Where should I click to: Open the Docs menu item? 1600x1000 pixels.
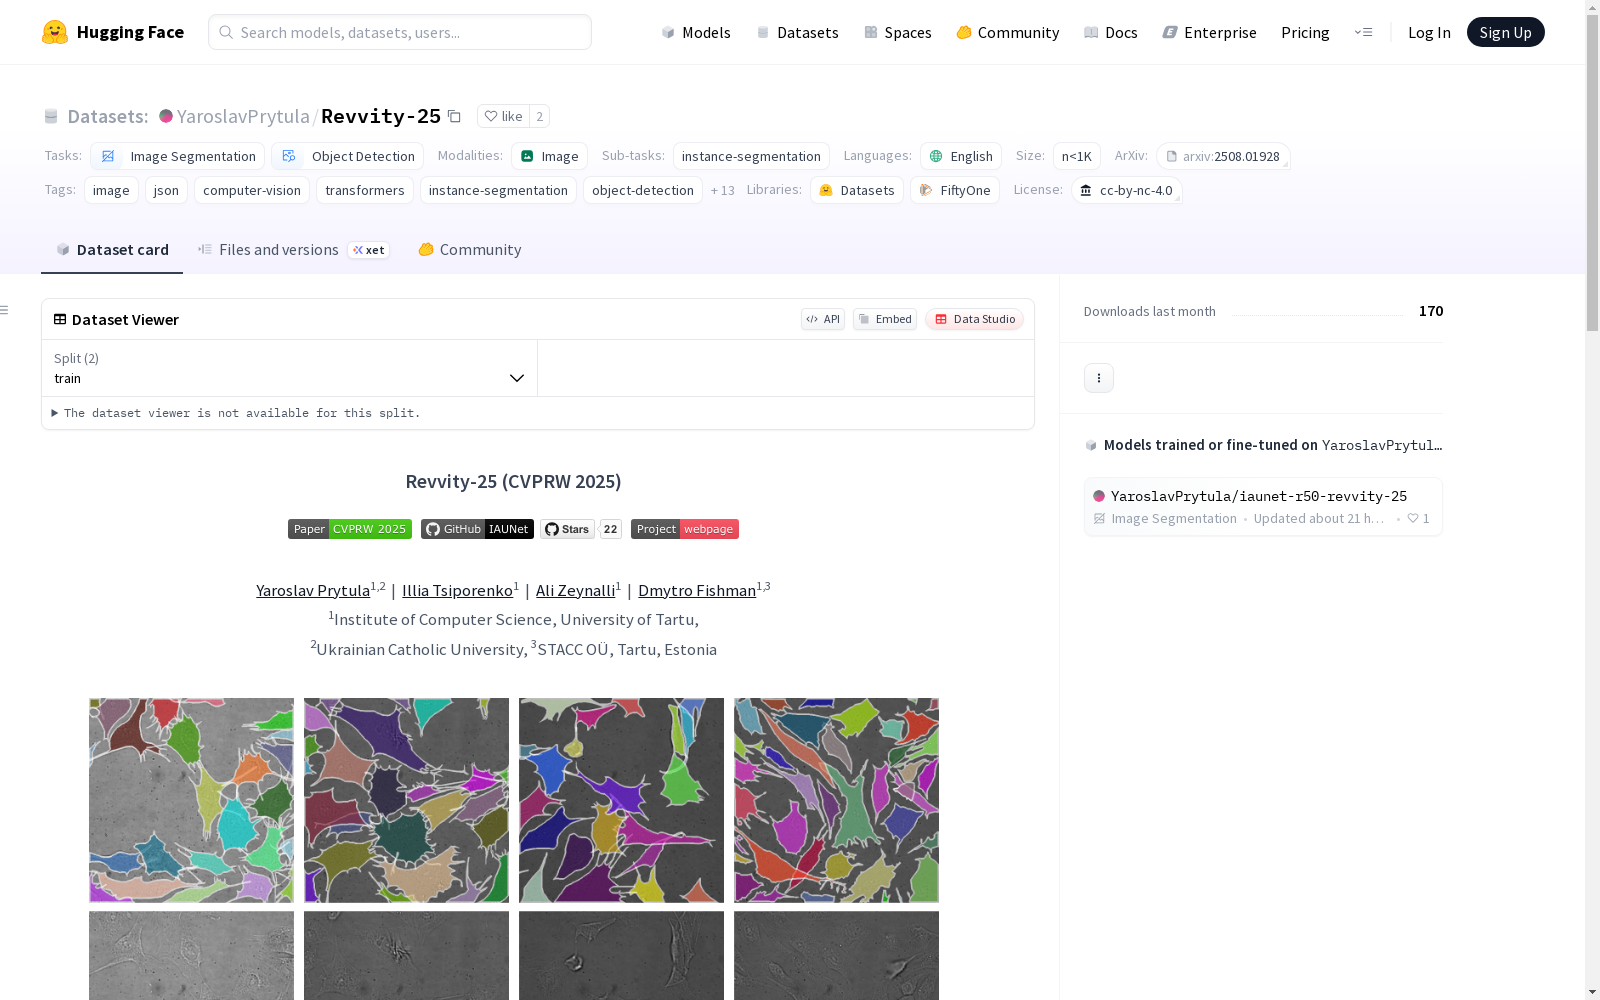coord(1111,32)
